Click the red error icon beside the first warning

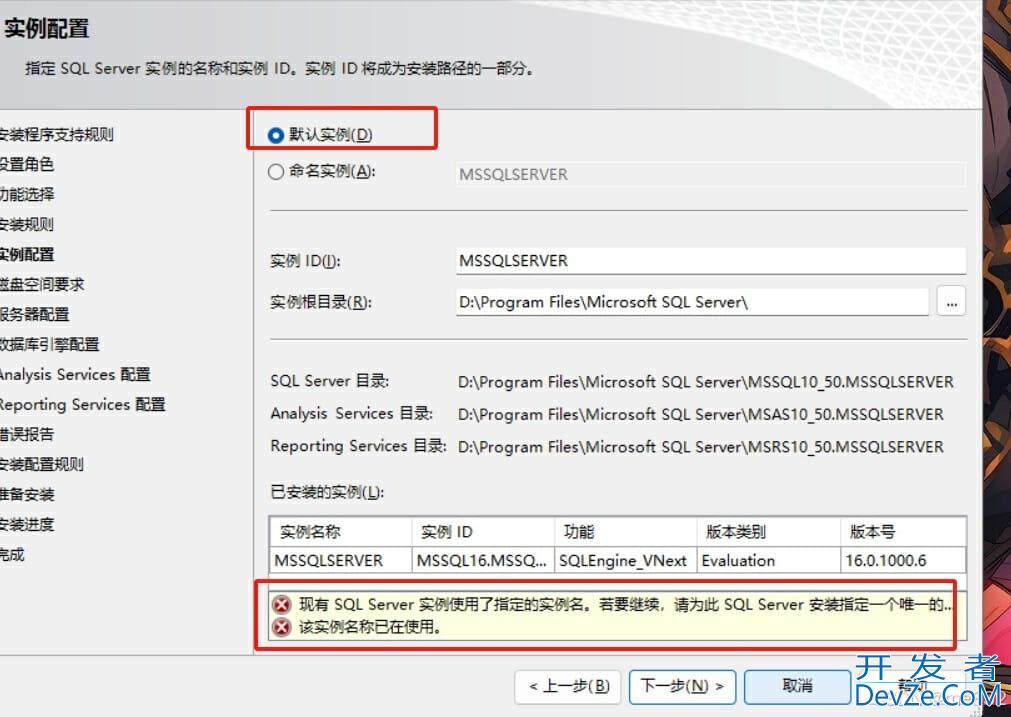(x=280, y=604)
